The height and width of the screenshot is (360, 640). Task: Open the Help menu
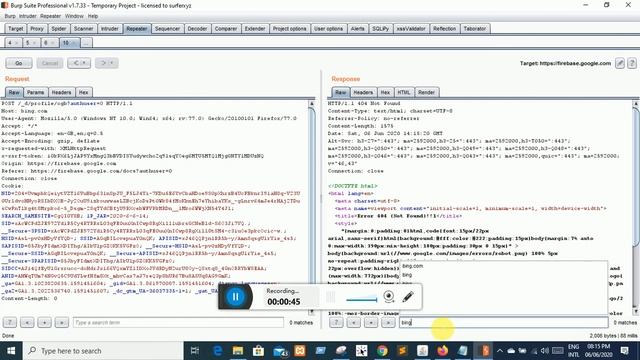click(93, 16)
